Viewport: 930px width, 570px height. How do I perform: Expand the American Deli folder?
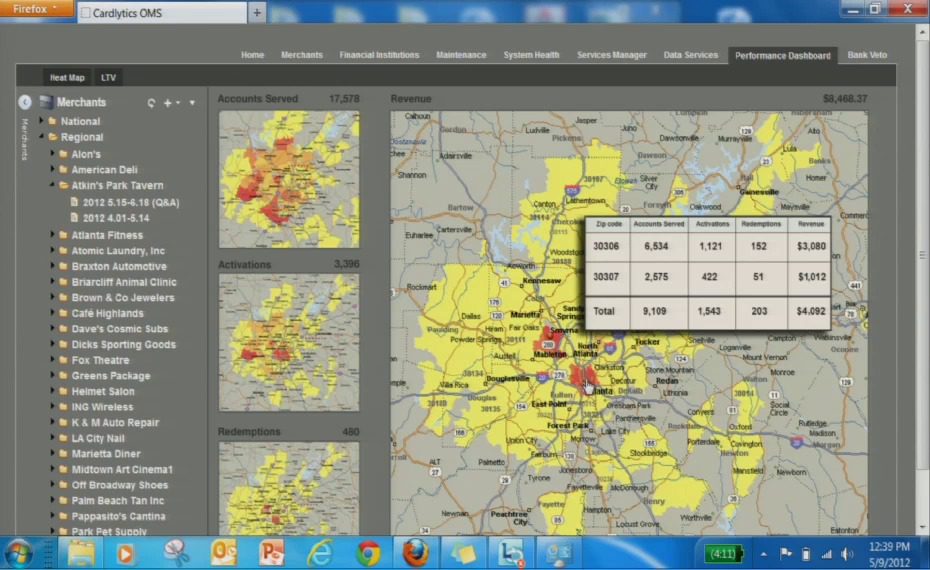pos(52,169)
